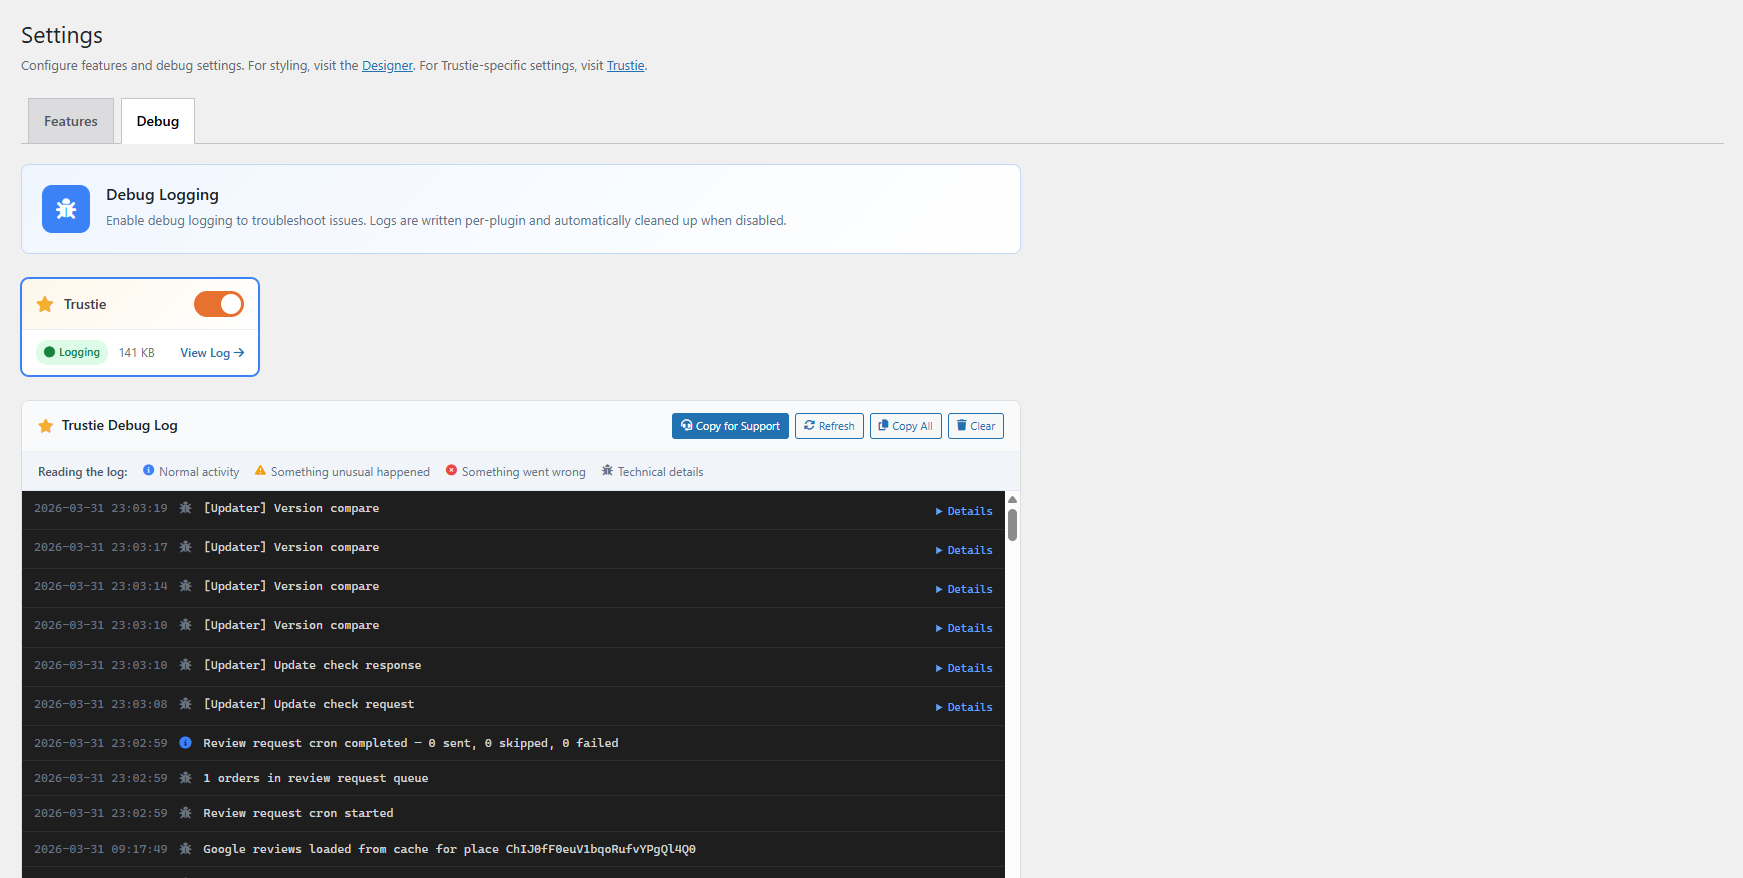
Task: Click the Settings page title
Action: [62, 35]
